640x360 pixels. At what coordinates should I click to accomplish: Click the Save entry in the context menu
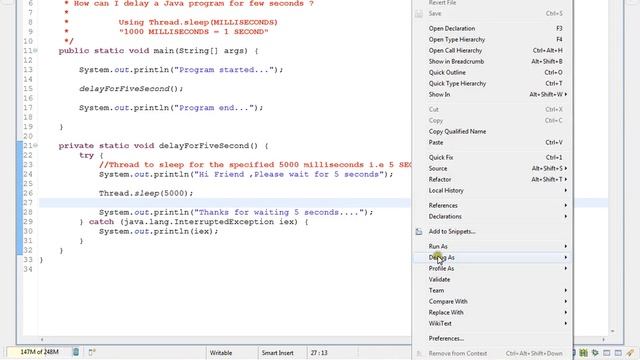point(493,13)
